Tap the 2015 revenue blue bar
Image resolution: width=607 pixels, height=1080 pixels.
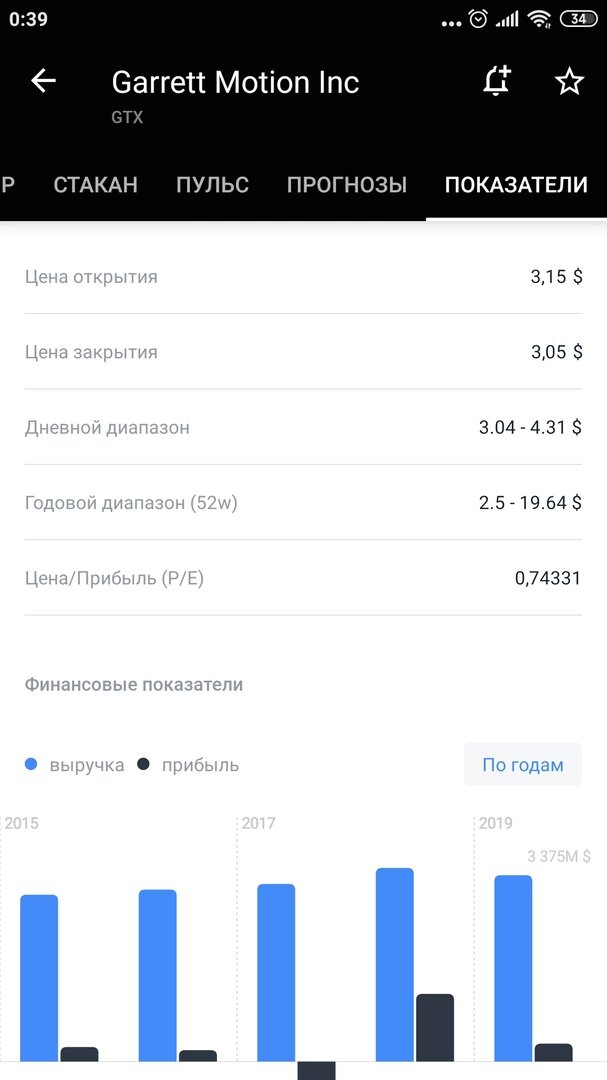(x=39, y=978)
